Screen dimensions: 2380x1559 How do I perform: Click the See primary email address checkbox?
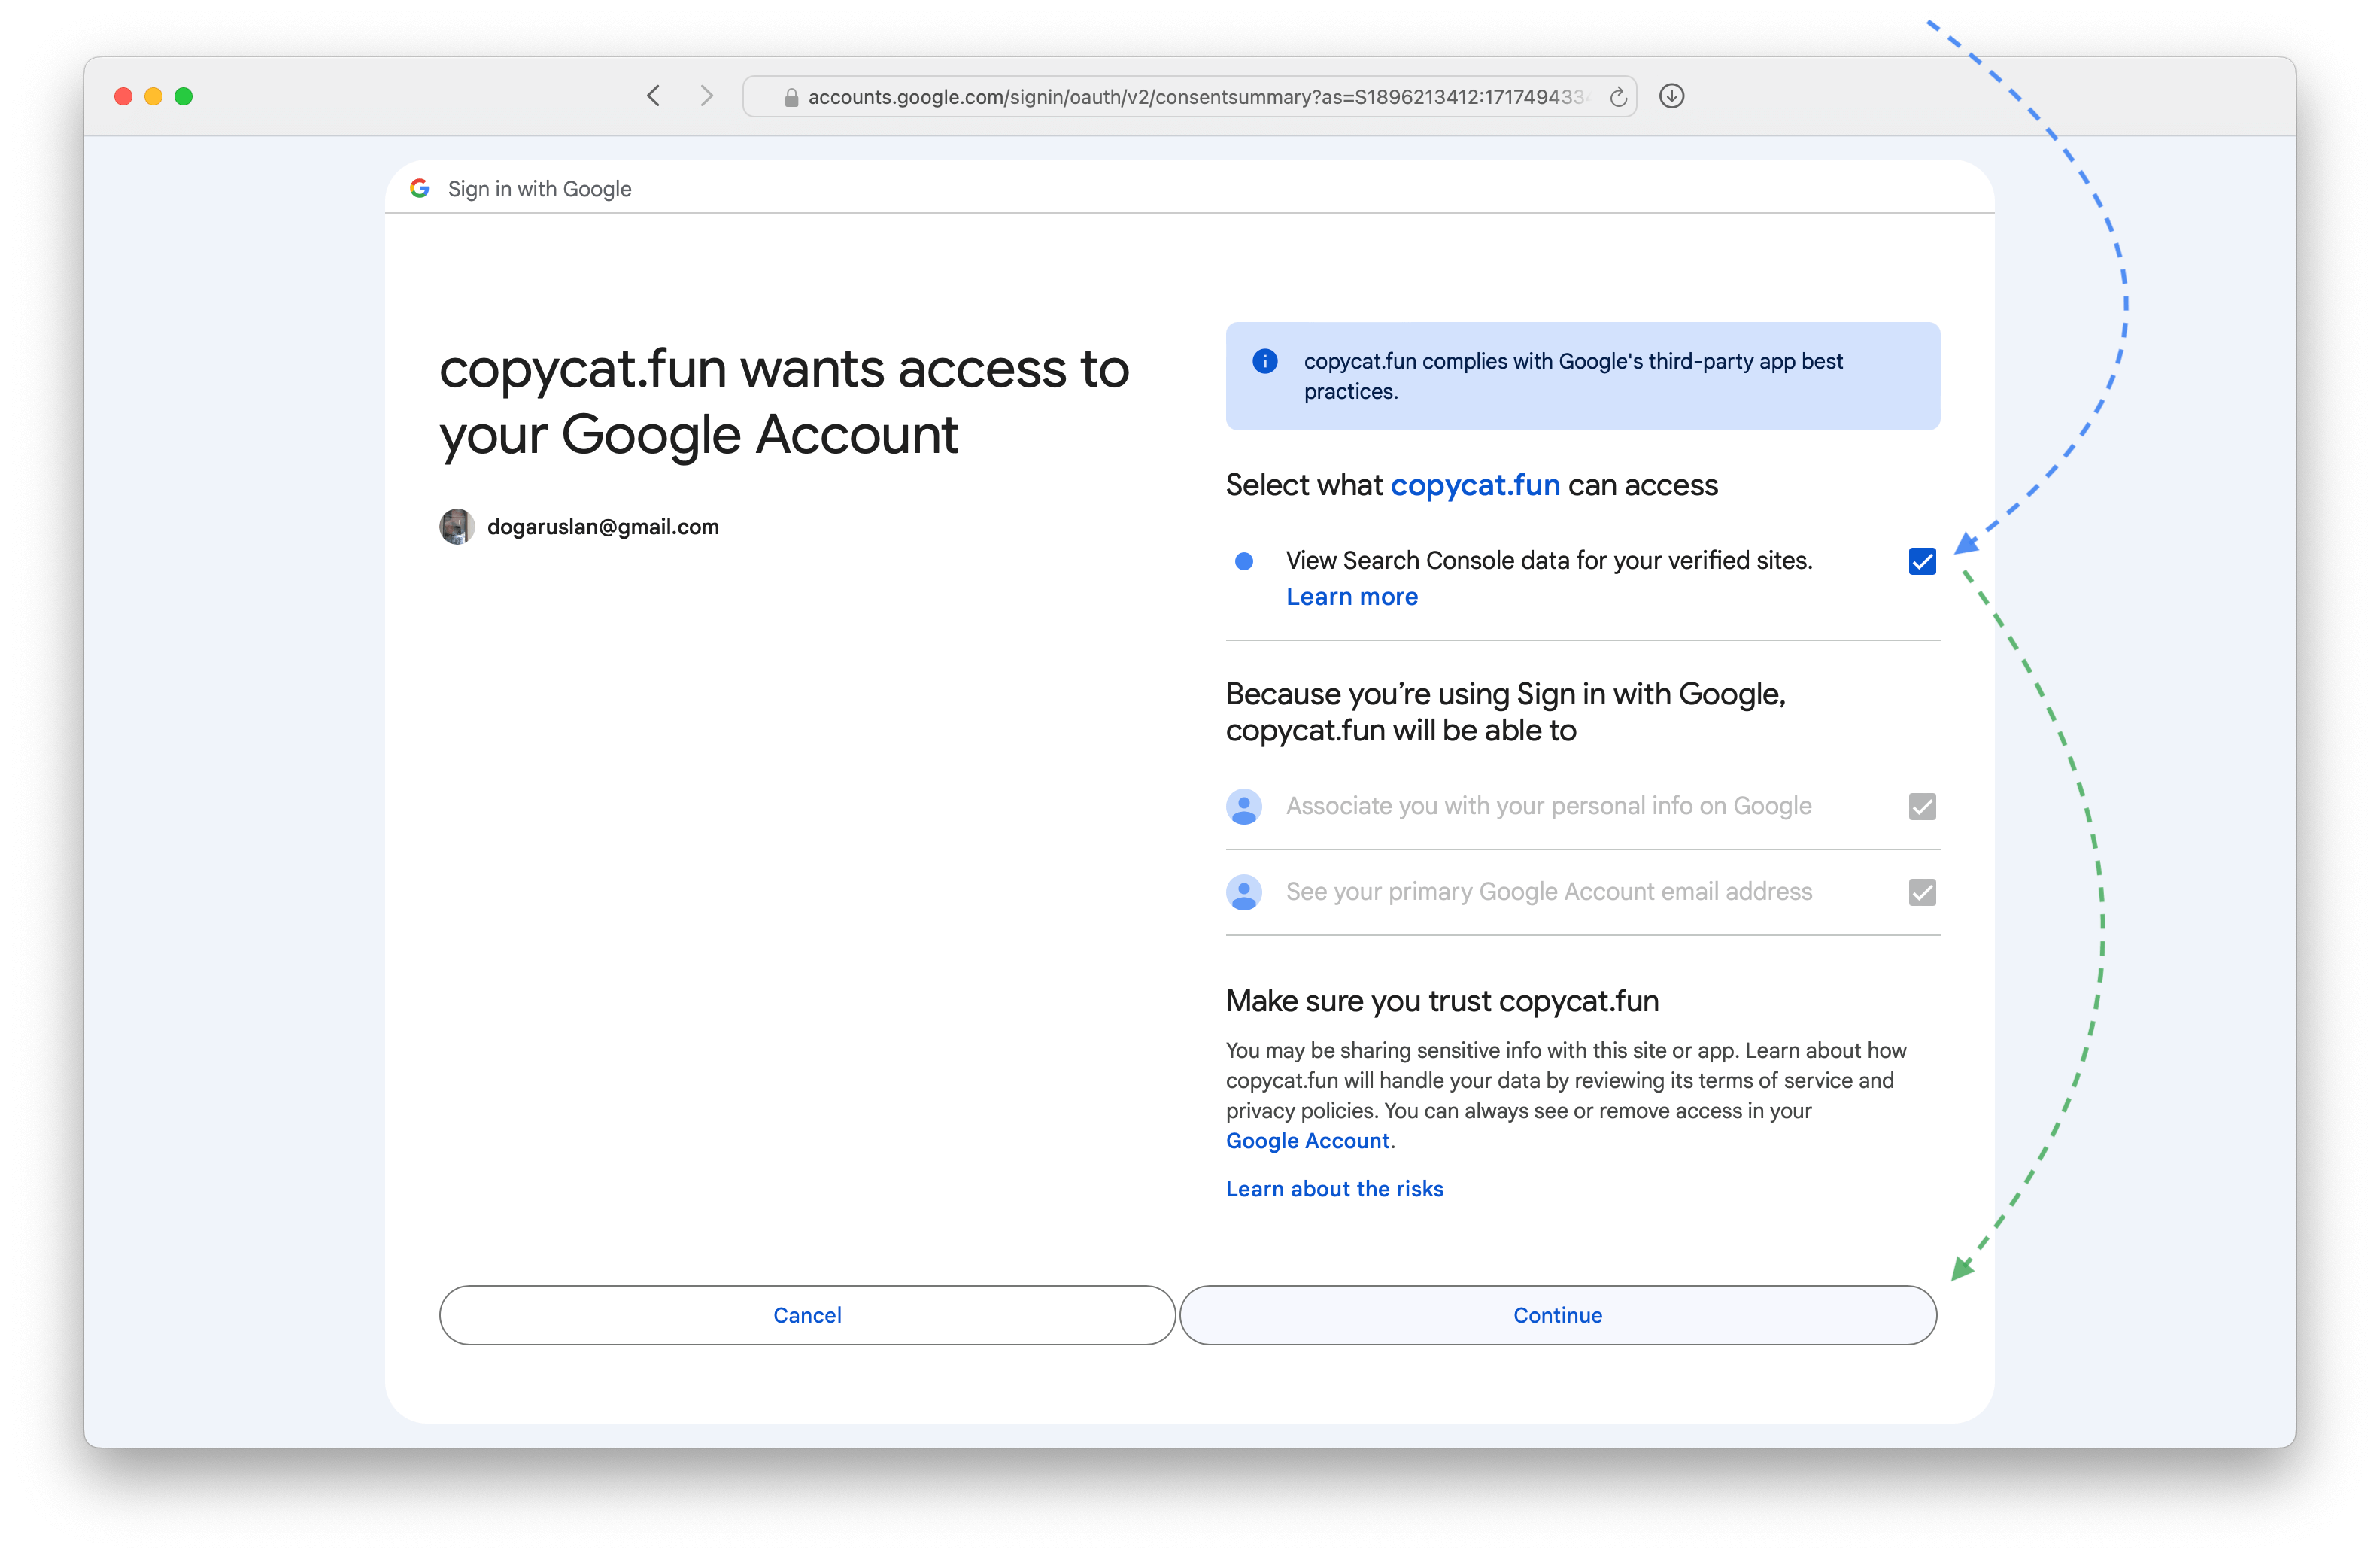pyautogui.click(x=1921, y=892)
